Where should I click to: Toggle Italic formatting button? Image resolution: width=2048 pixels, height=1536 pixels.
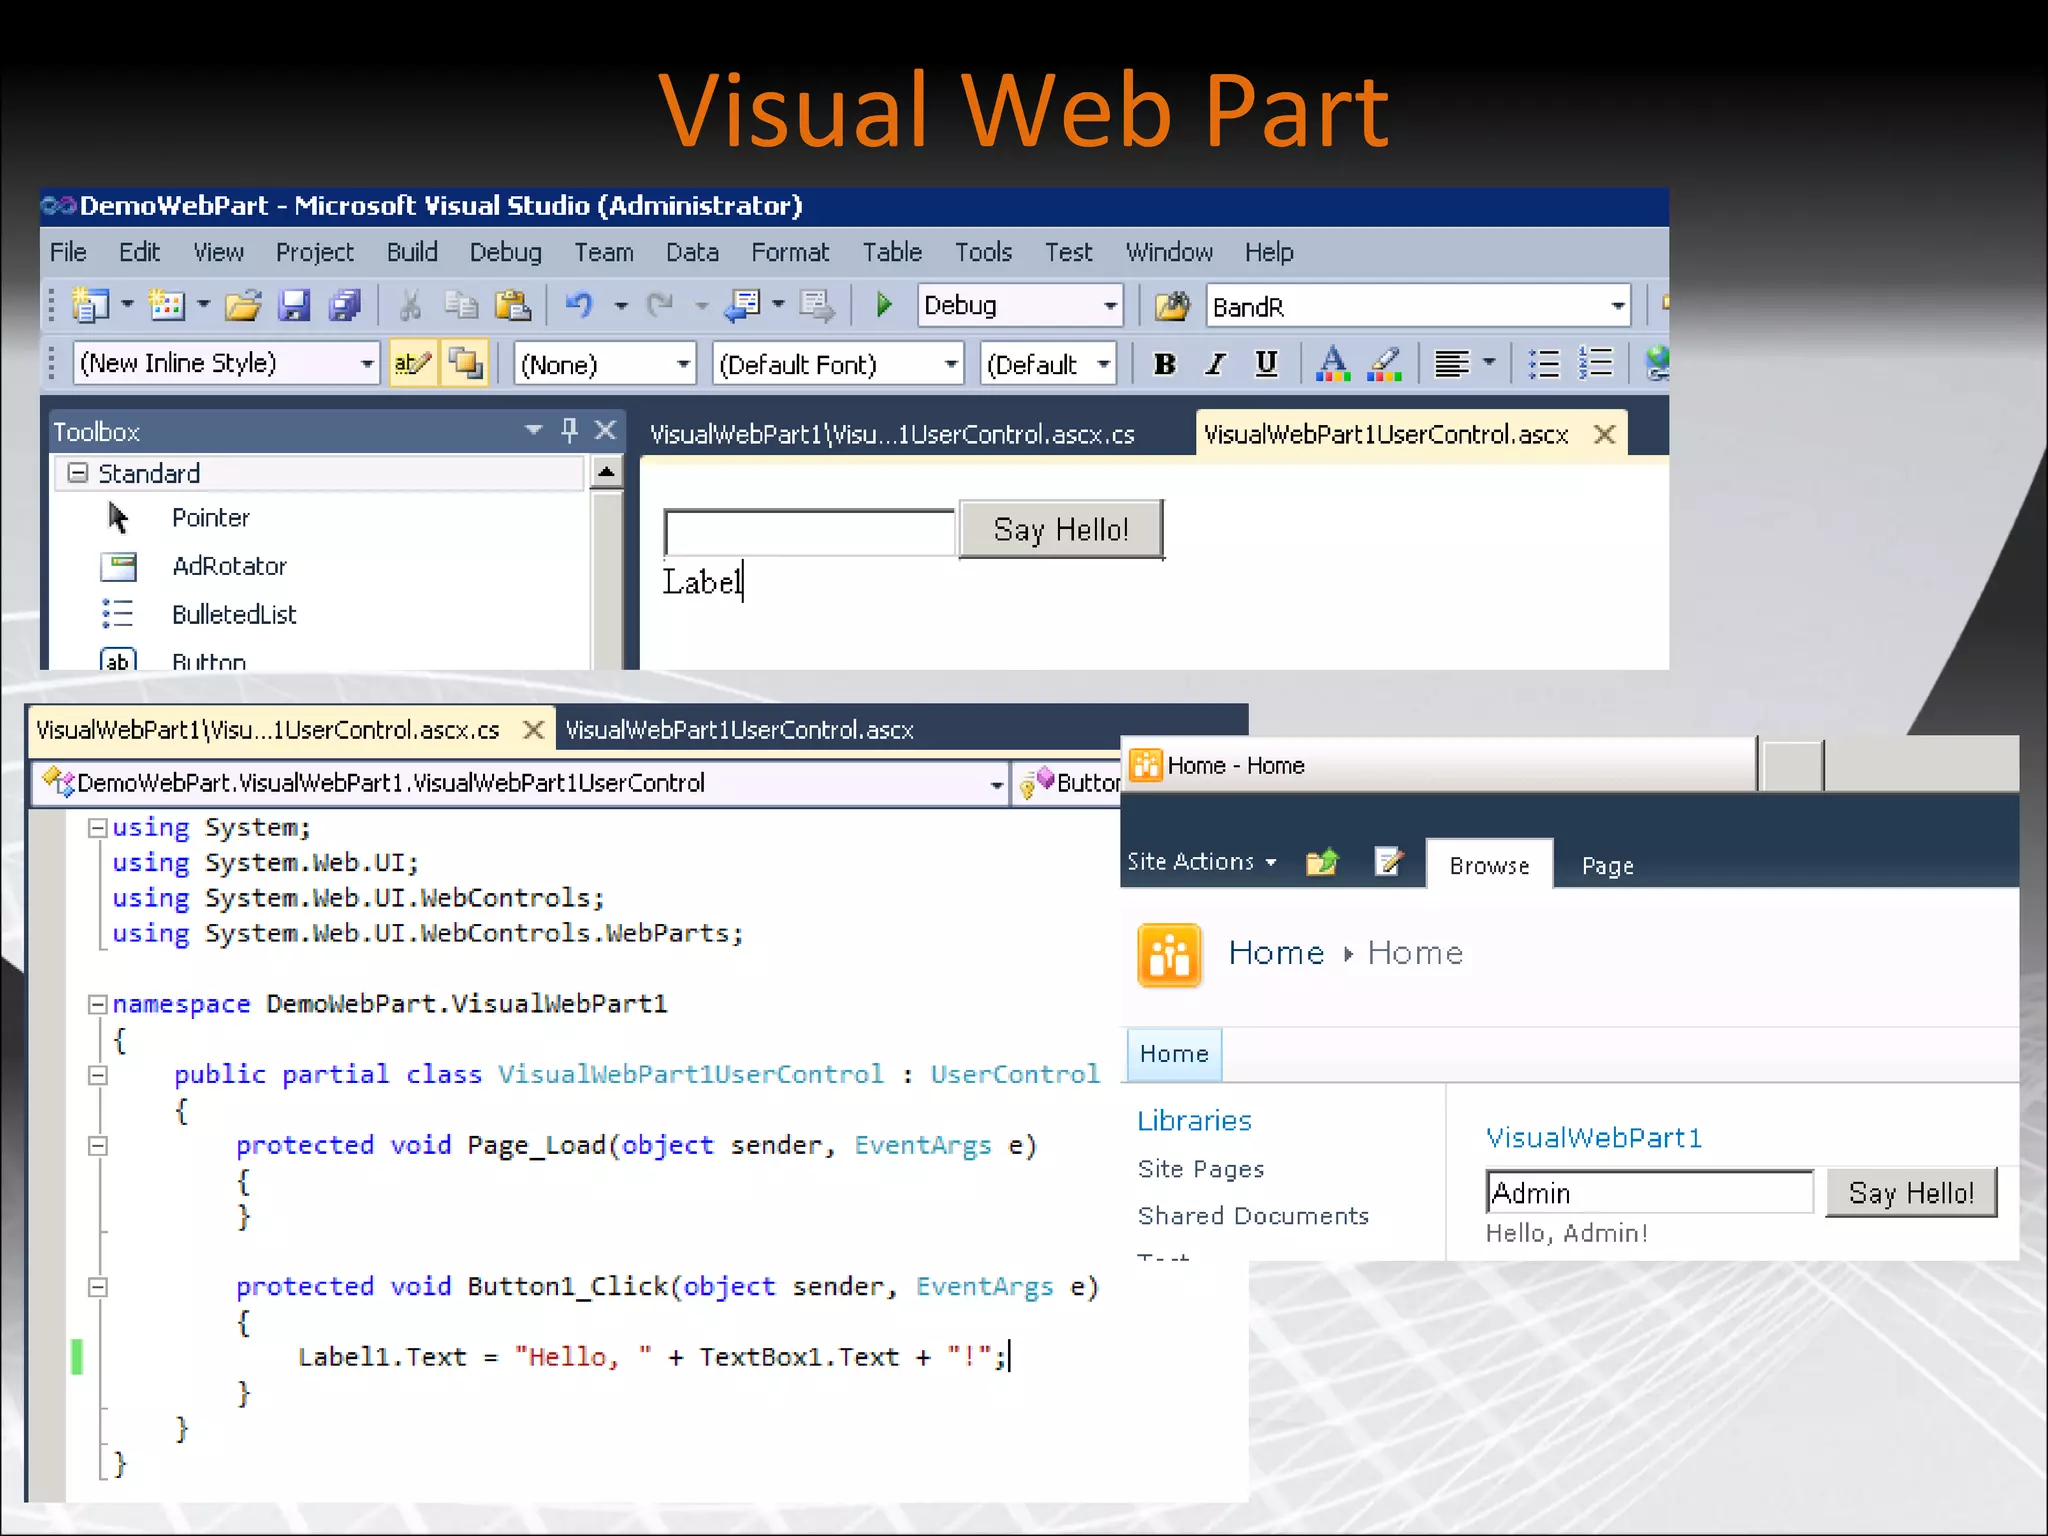[x=1215, y=364]
